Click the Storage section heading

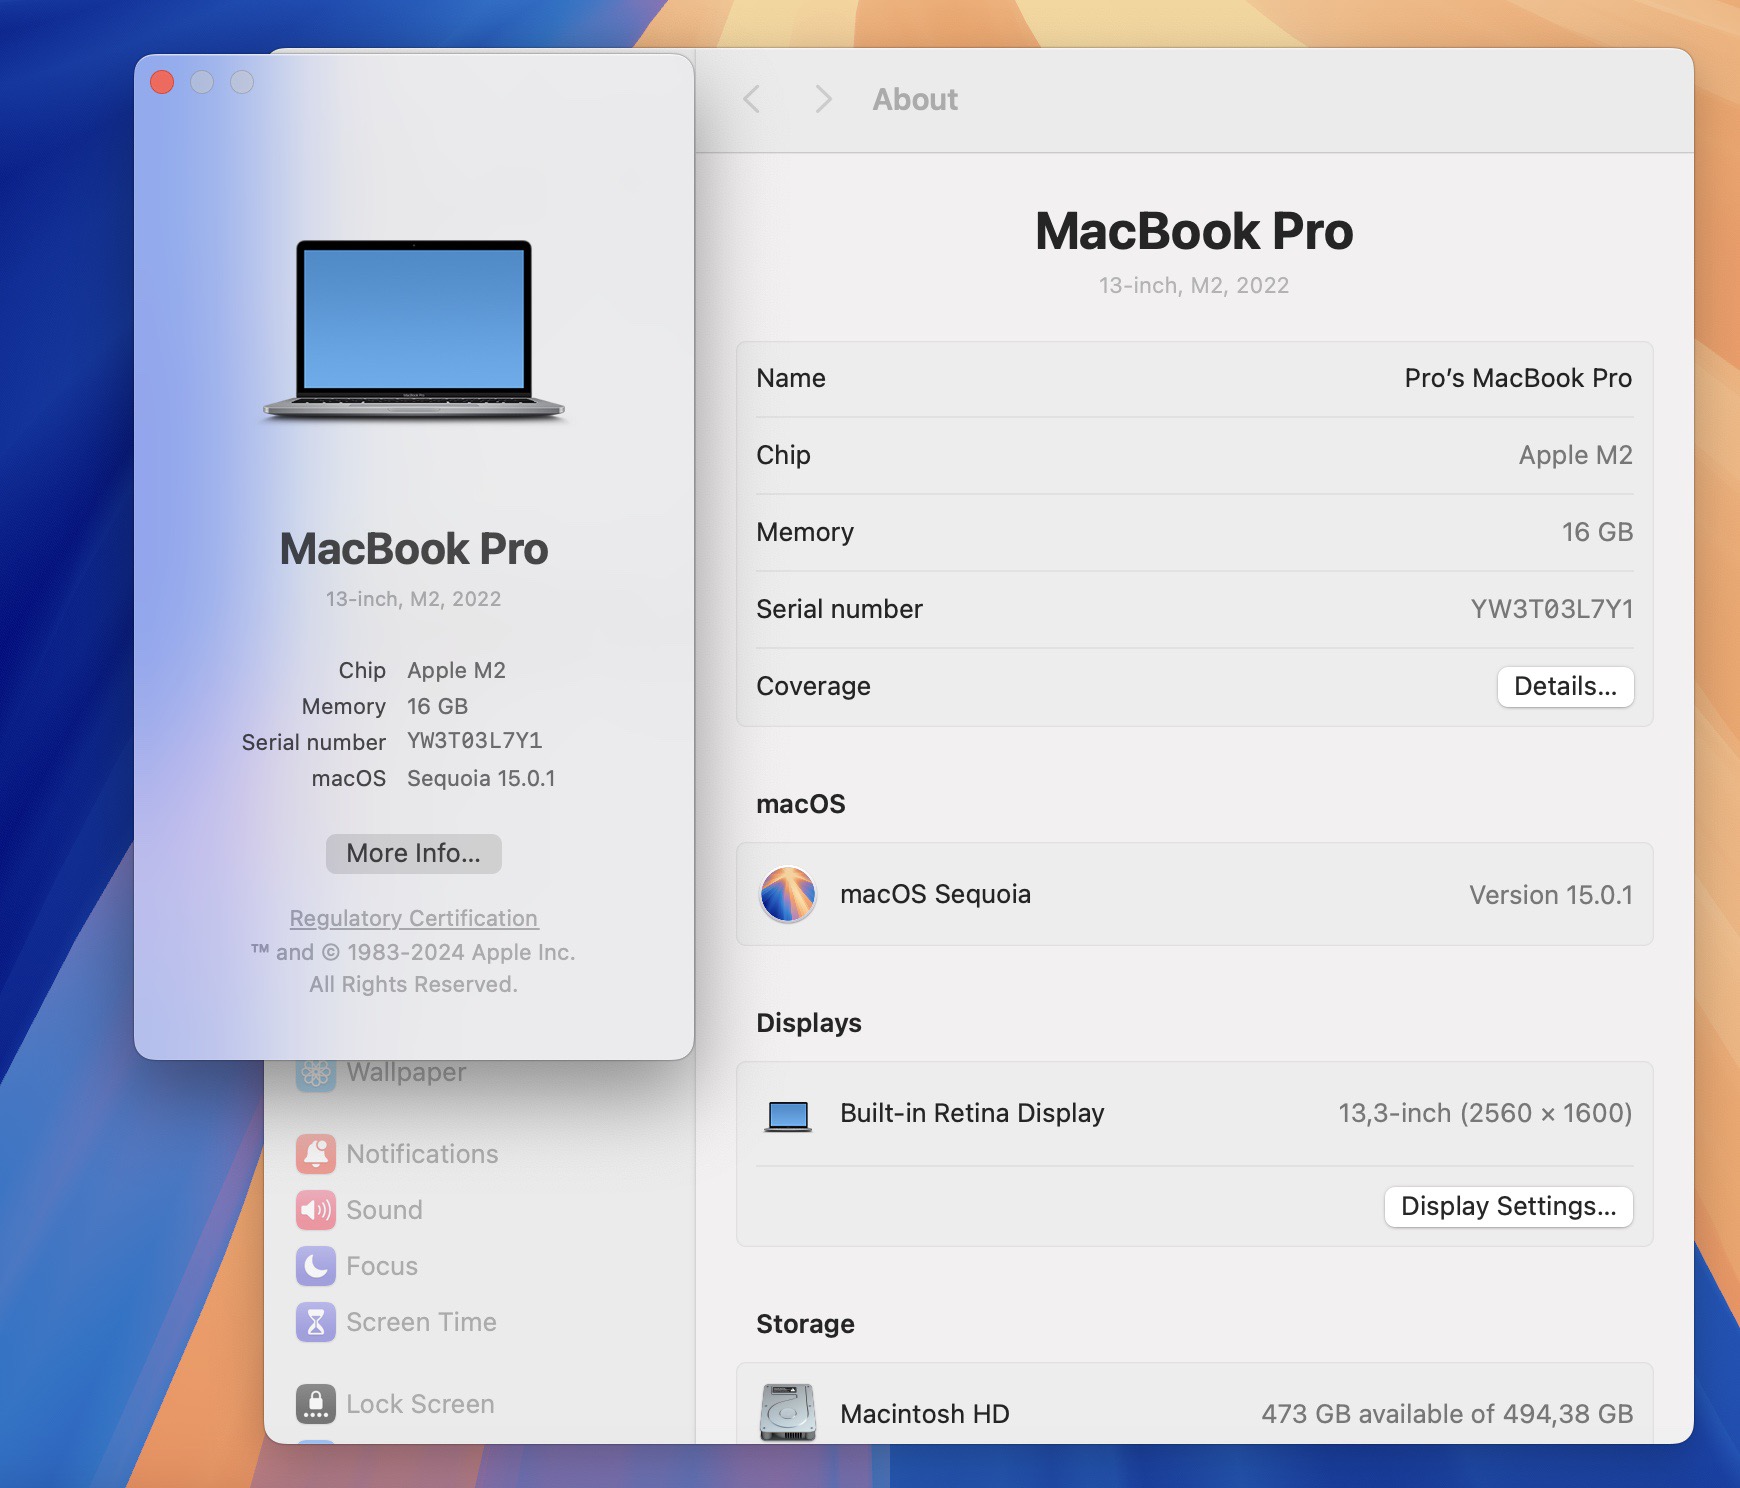(x=805, y=1324)
